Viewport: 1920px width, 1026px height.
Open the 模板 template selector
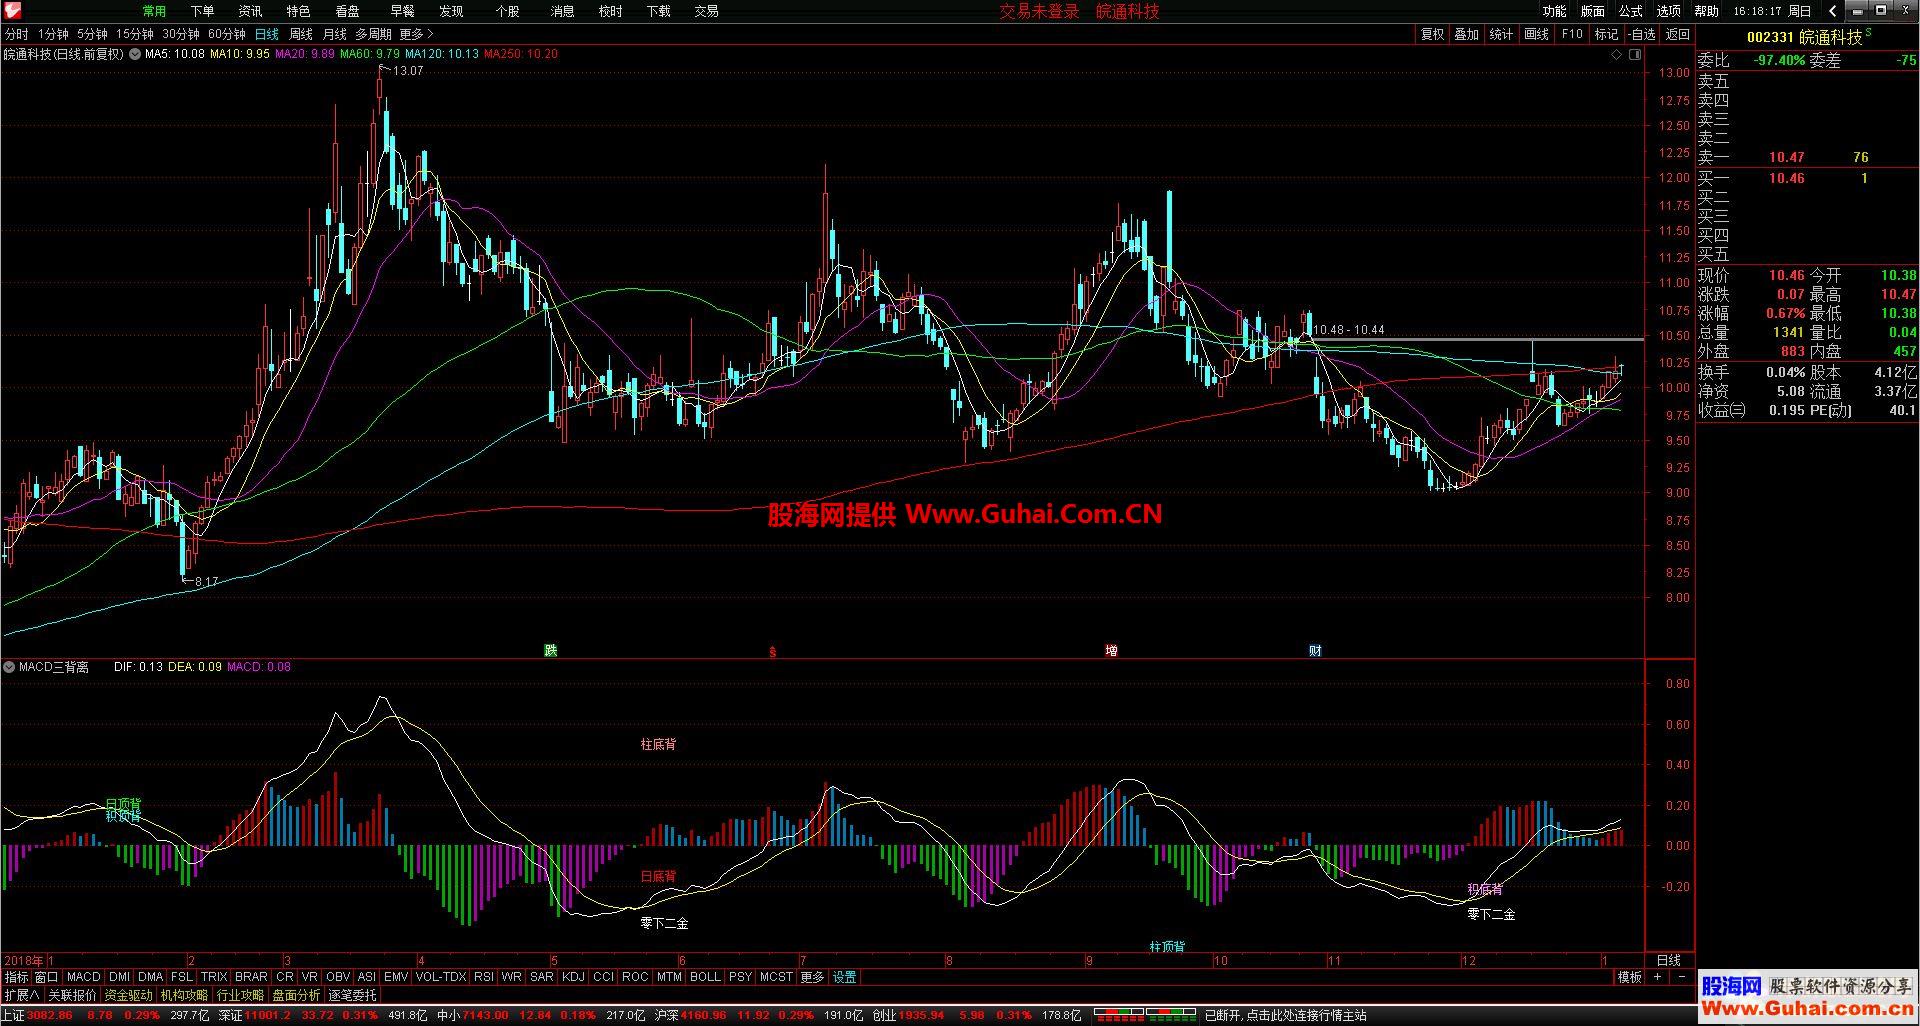(x=1630, y=977)
